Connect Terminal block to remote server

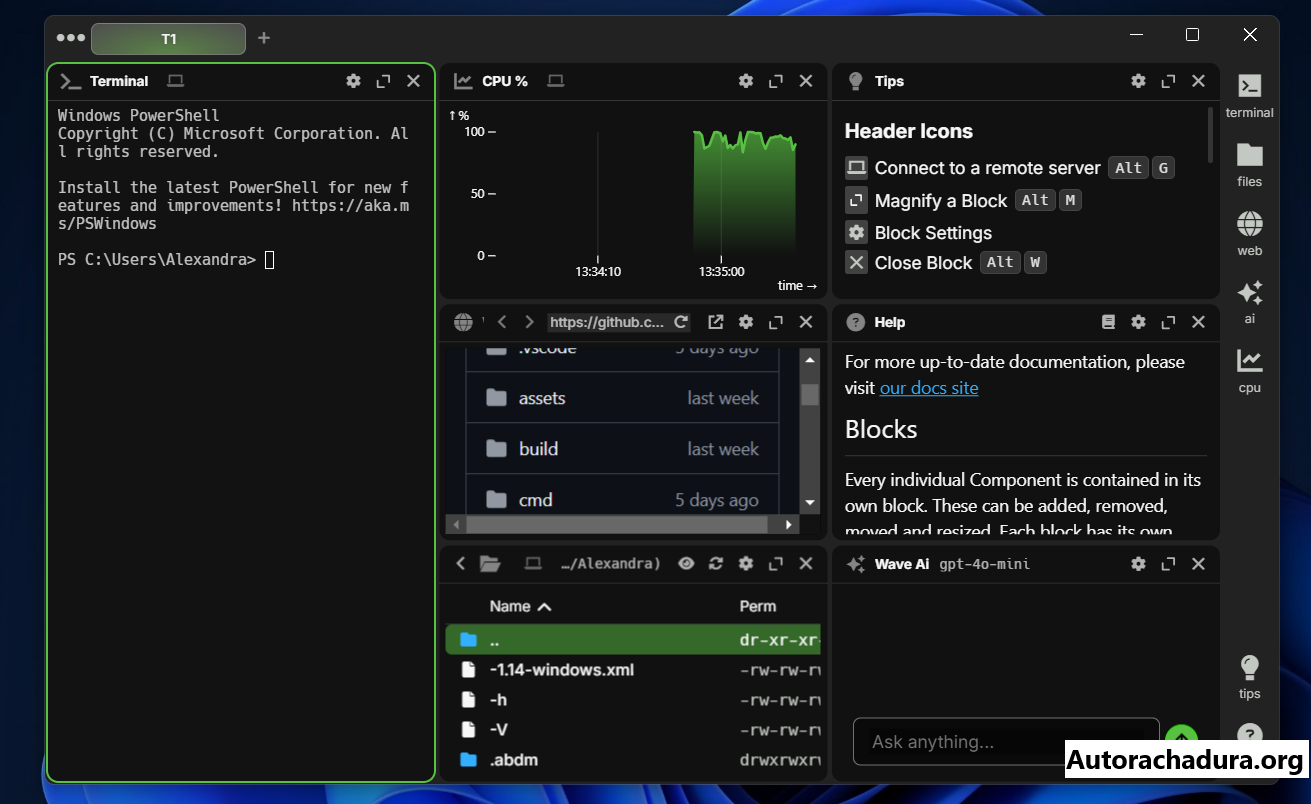pos(176,81)
